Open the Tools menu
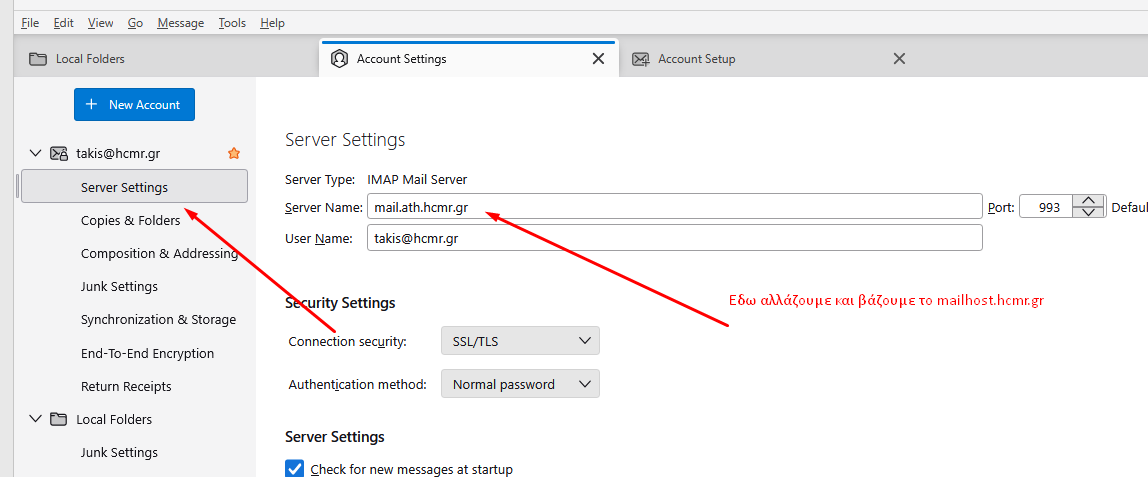1148x477 pixels. pyautogui.click(x=232, y=23)
